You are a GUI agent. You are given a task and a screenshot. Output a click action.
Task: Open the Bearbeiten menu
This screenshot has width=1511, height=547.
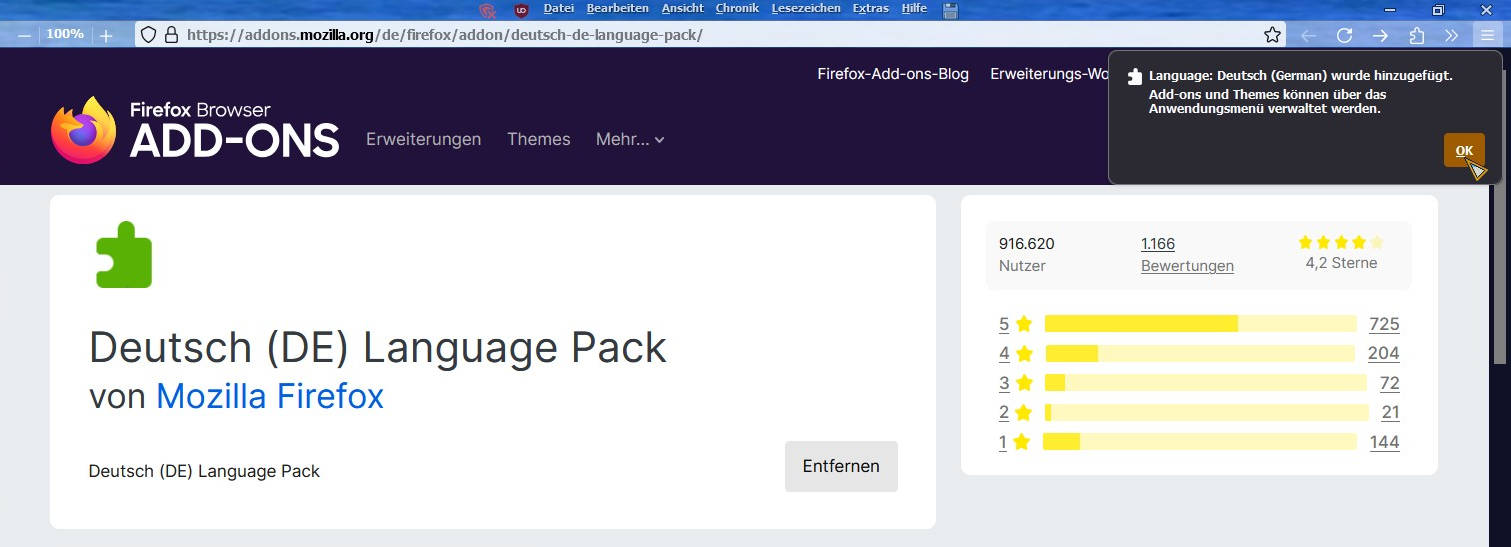tap(617, 9)
